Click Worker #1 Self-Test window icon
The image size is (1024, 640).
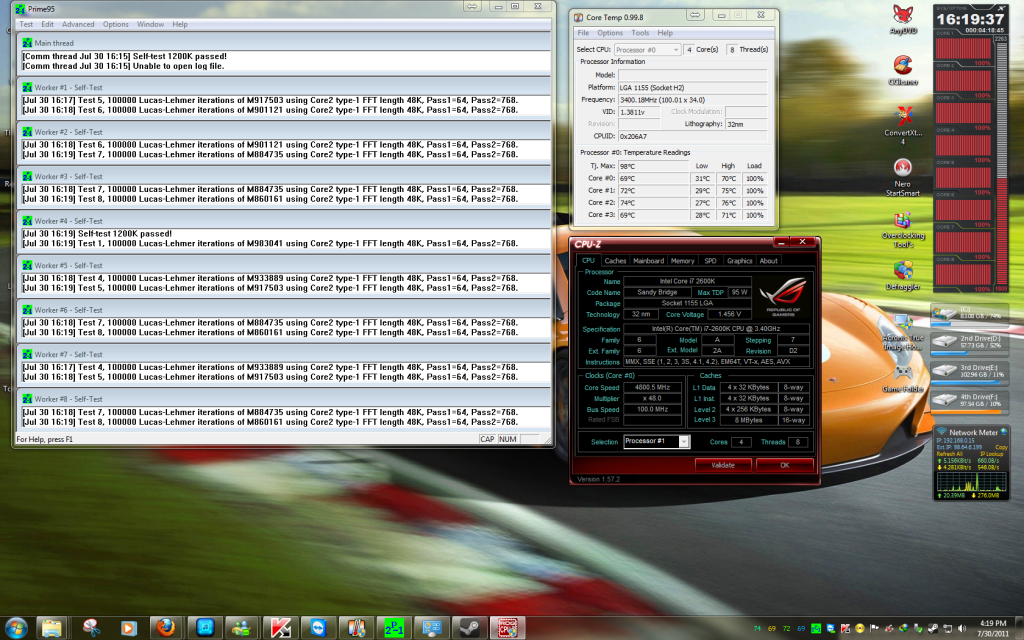[x=27, y=88]
